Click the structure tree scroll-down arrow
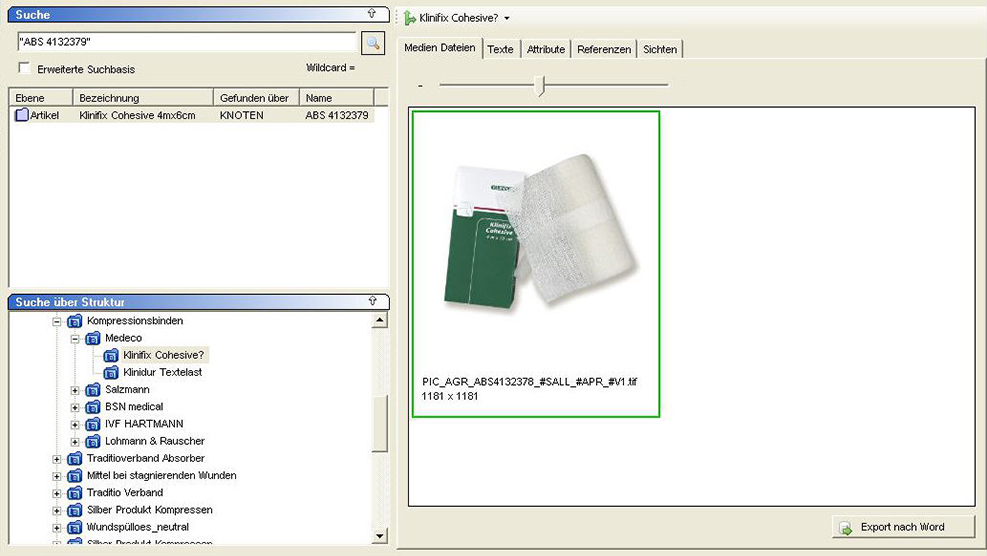Image resolution: width=987 pixels, height=556 pixels. point(380,536)
